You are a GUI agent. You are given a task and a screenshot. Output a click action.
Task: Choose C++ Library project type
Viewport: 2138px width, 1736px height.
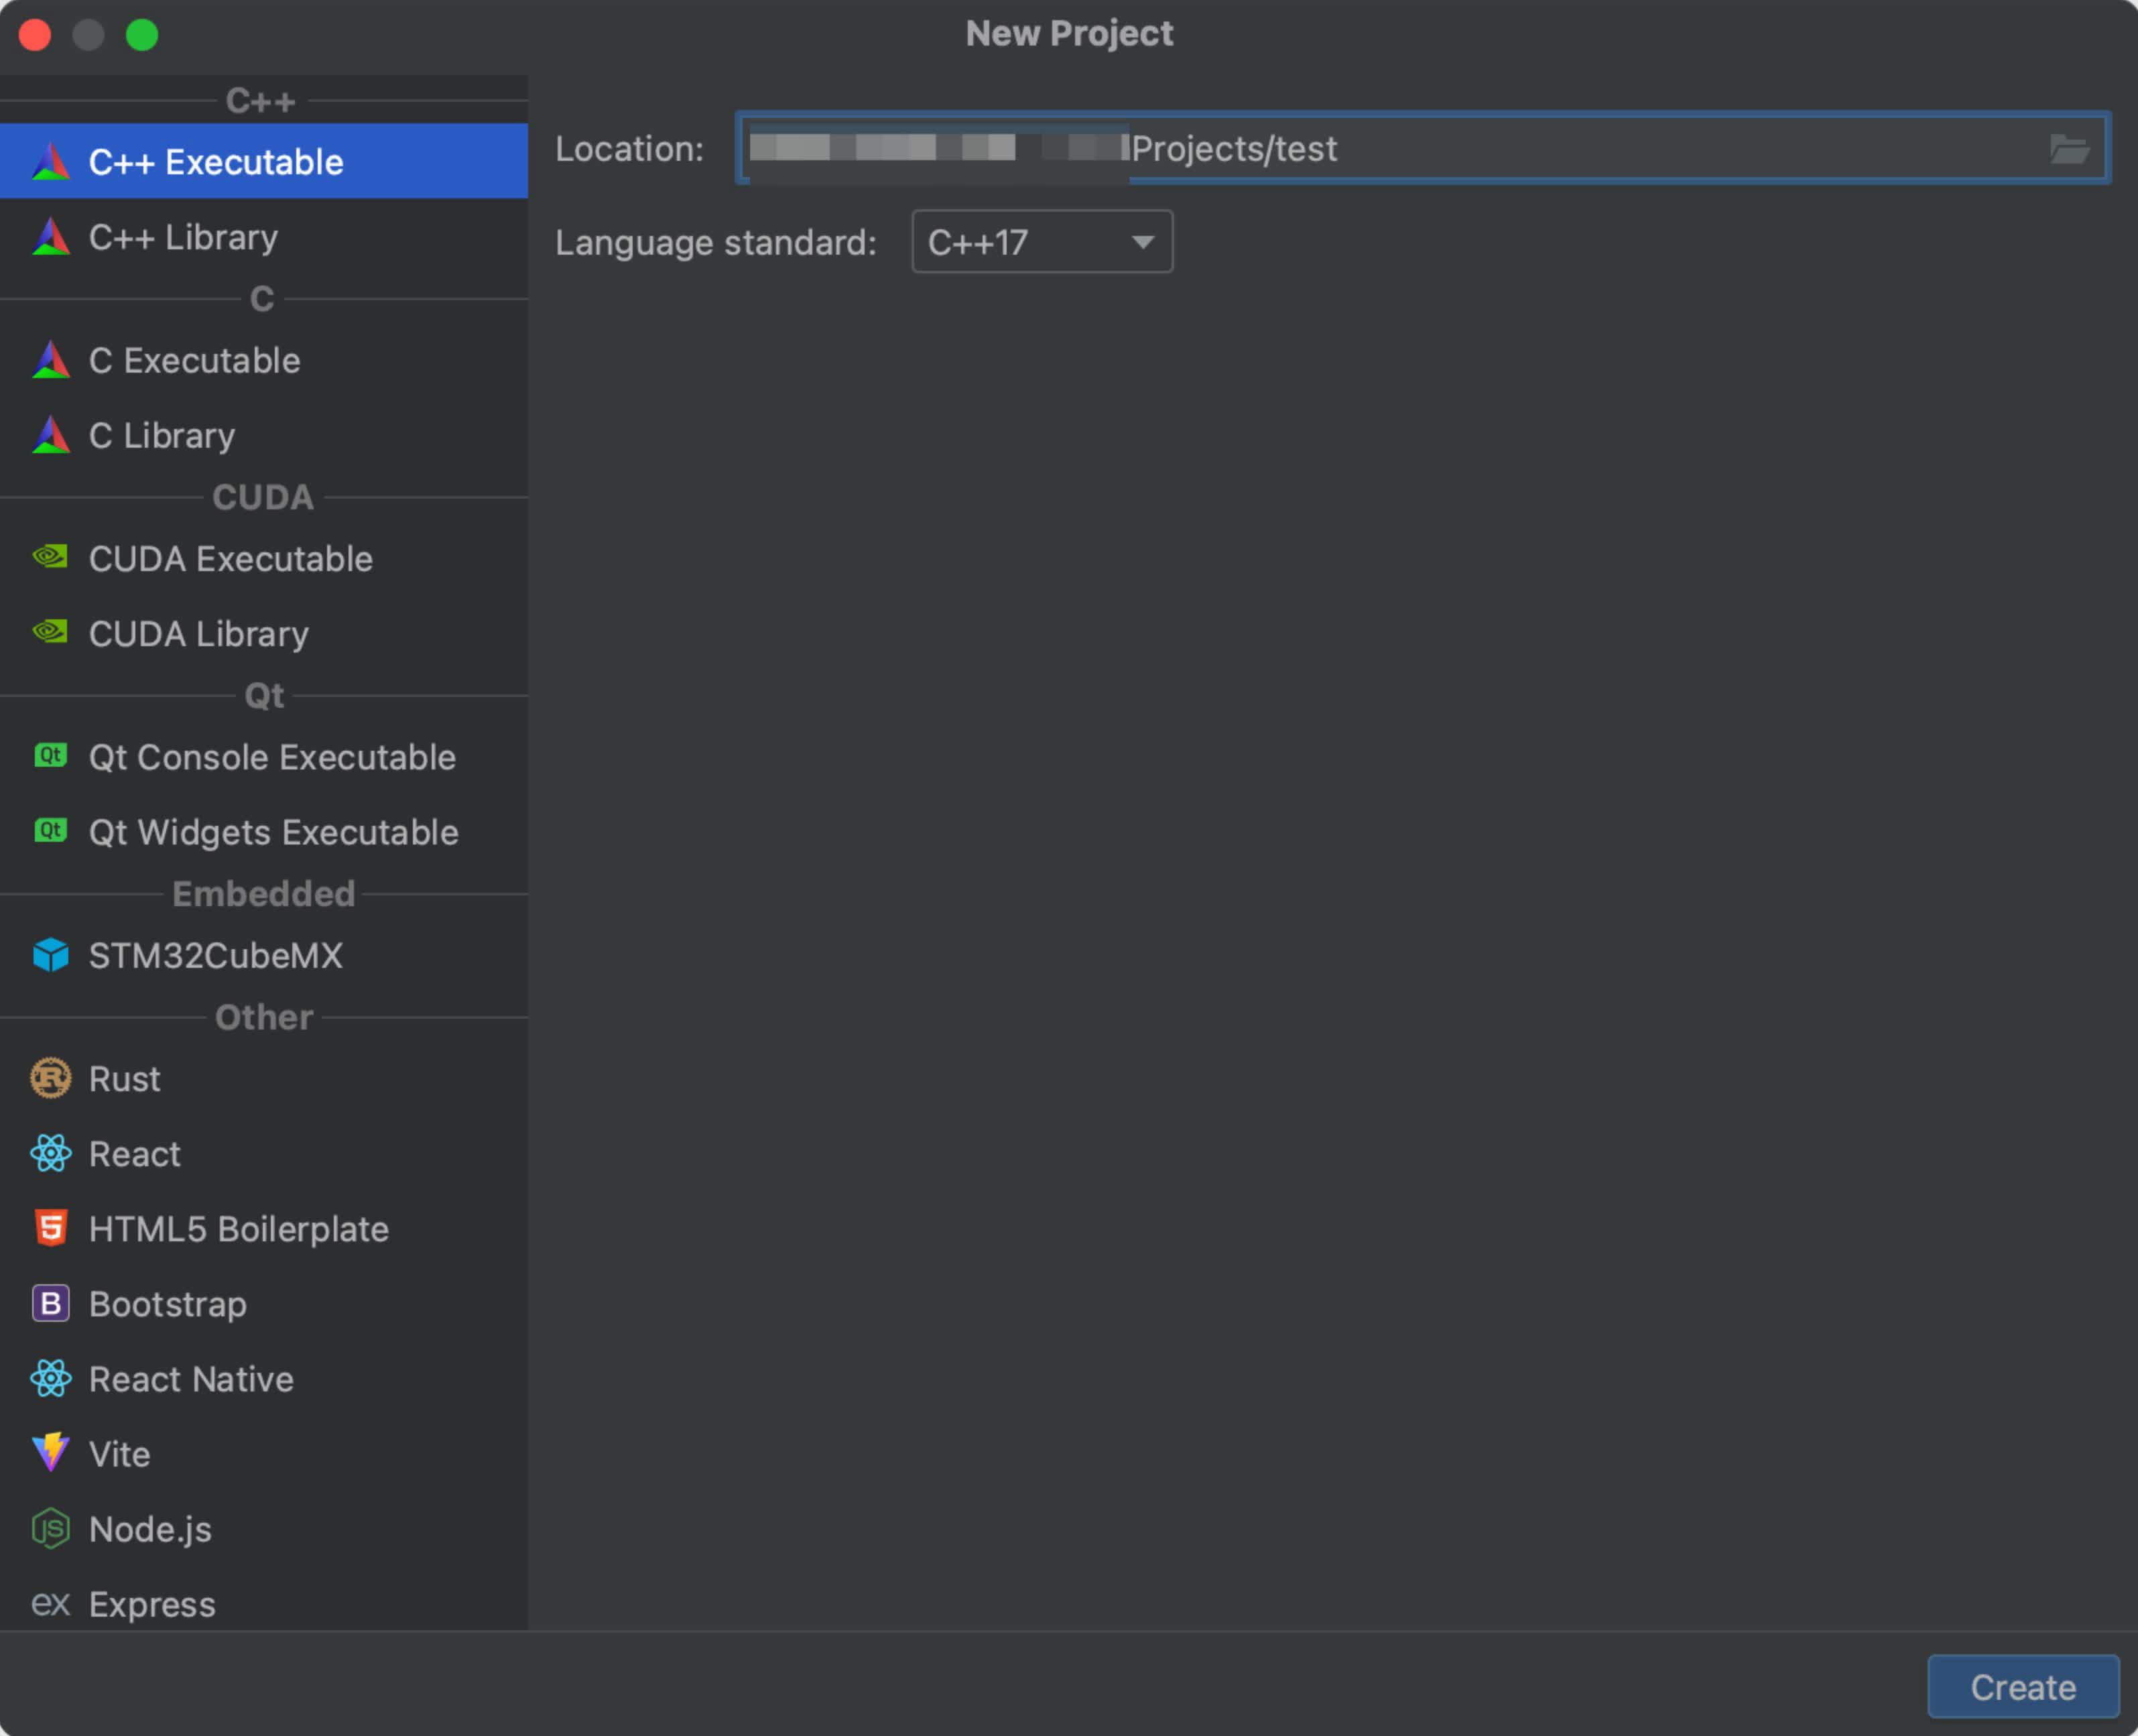click(x=183, y=237)
